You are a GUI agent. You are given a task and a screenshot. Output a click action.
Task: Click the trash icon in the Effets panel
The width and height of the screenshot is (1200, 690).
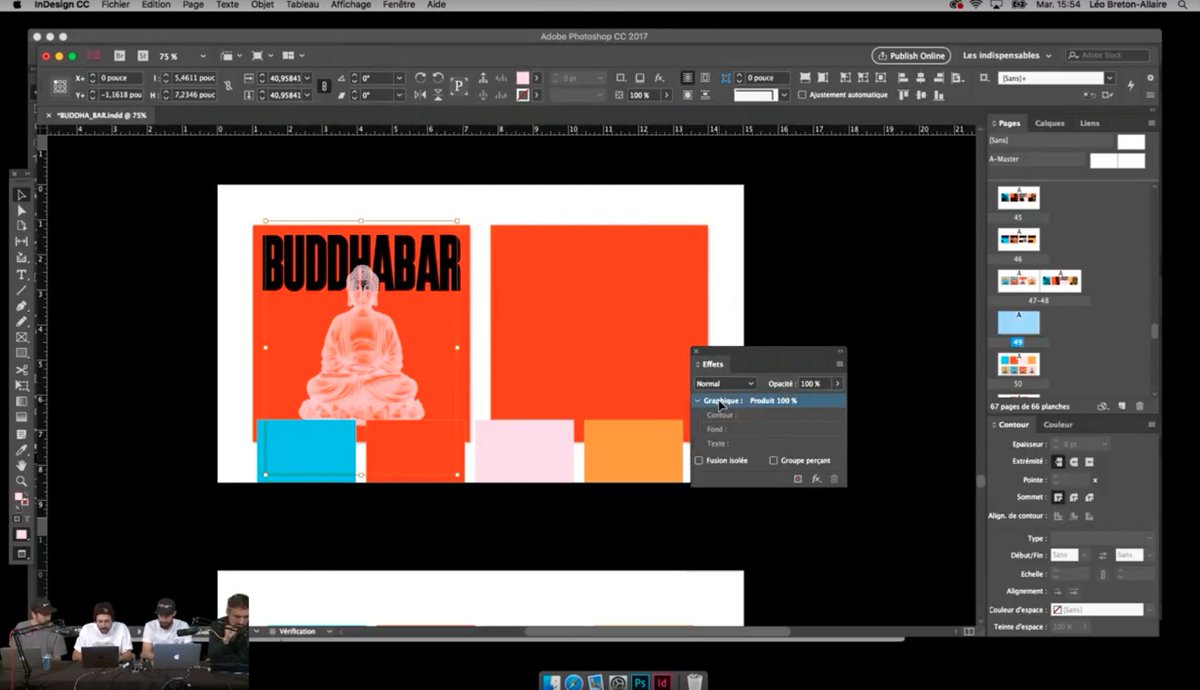click(834, 479)
